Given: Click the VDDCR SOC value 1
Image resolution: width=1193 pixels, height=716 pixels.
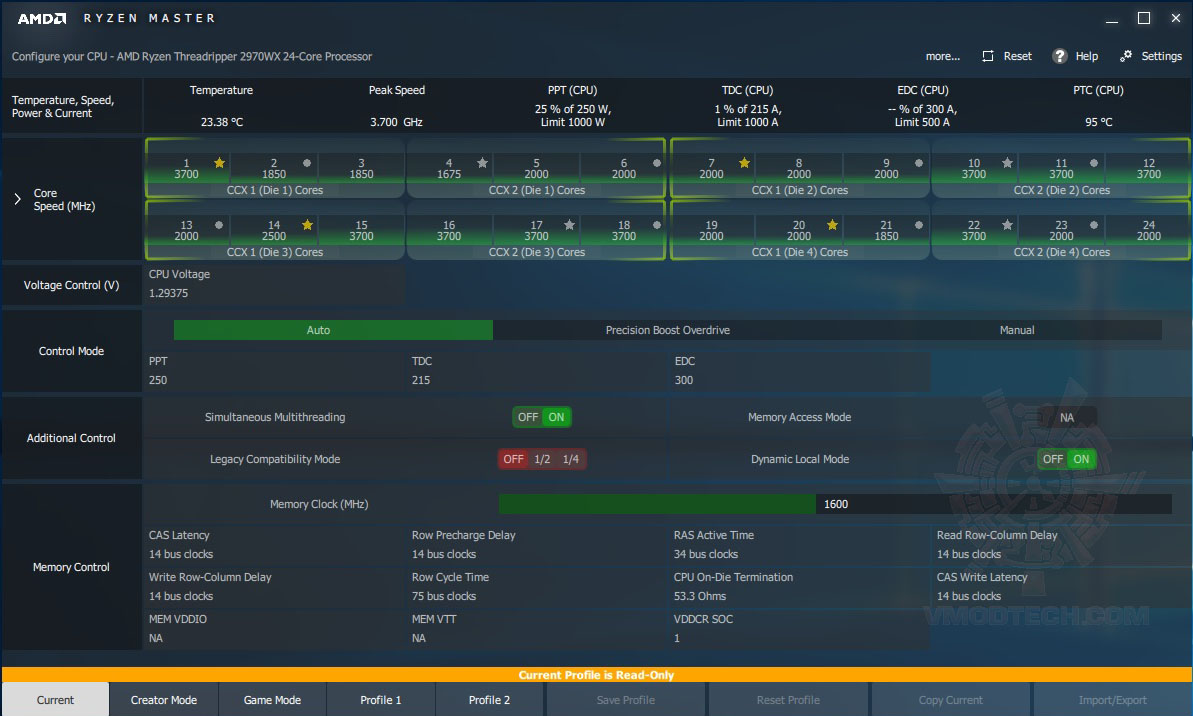Looking at the screenshot, I should coord(676,638).
